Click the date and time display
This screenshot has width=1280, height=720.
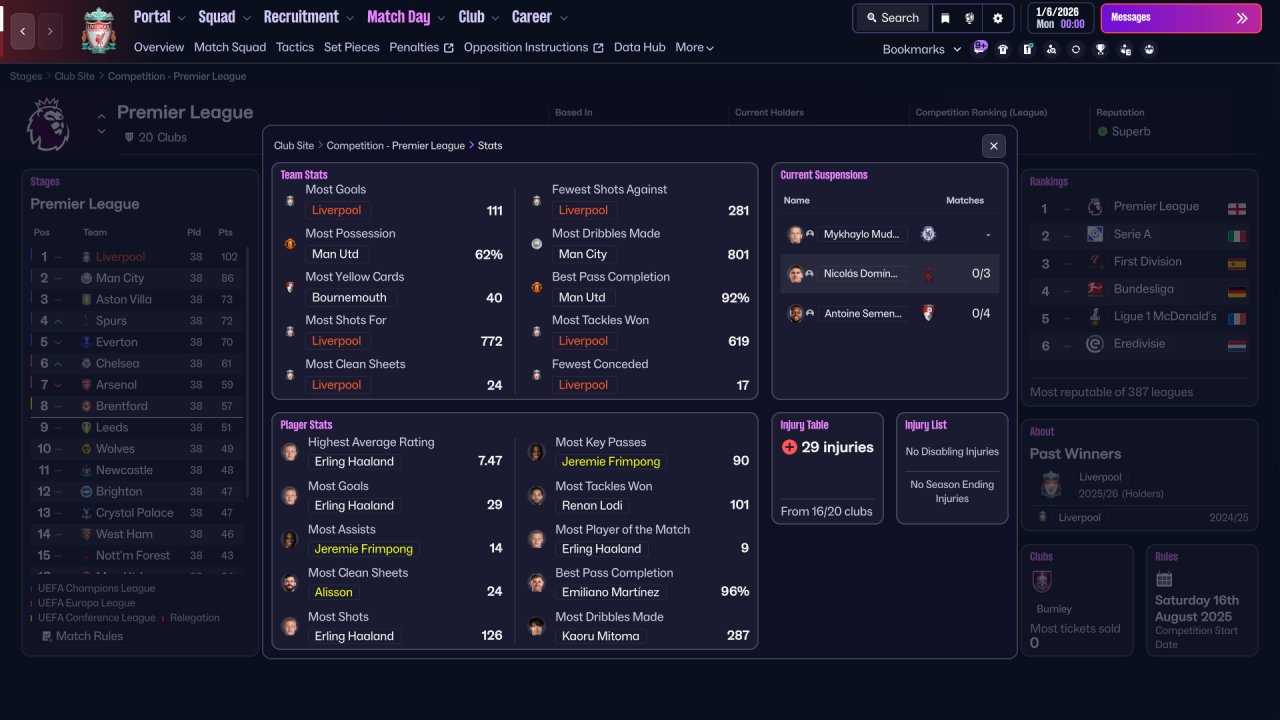point(1060,18)
